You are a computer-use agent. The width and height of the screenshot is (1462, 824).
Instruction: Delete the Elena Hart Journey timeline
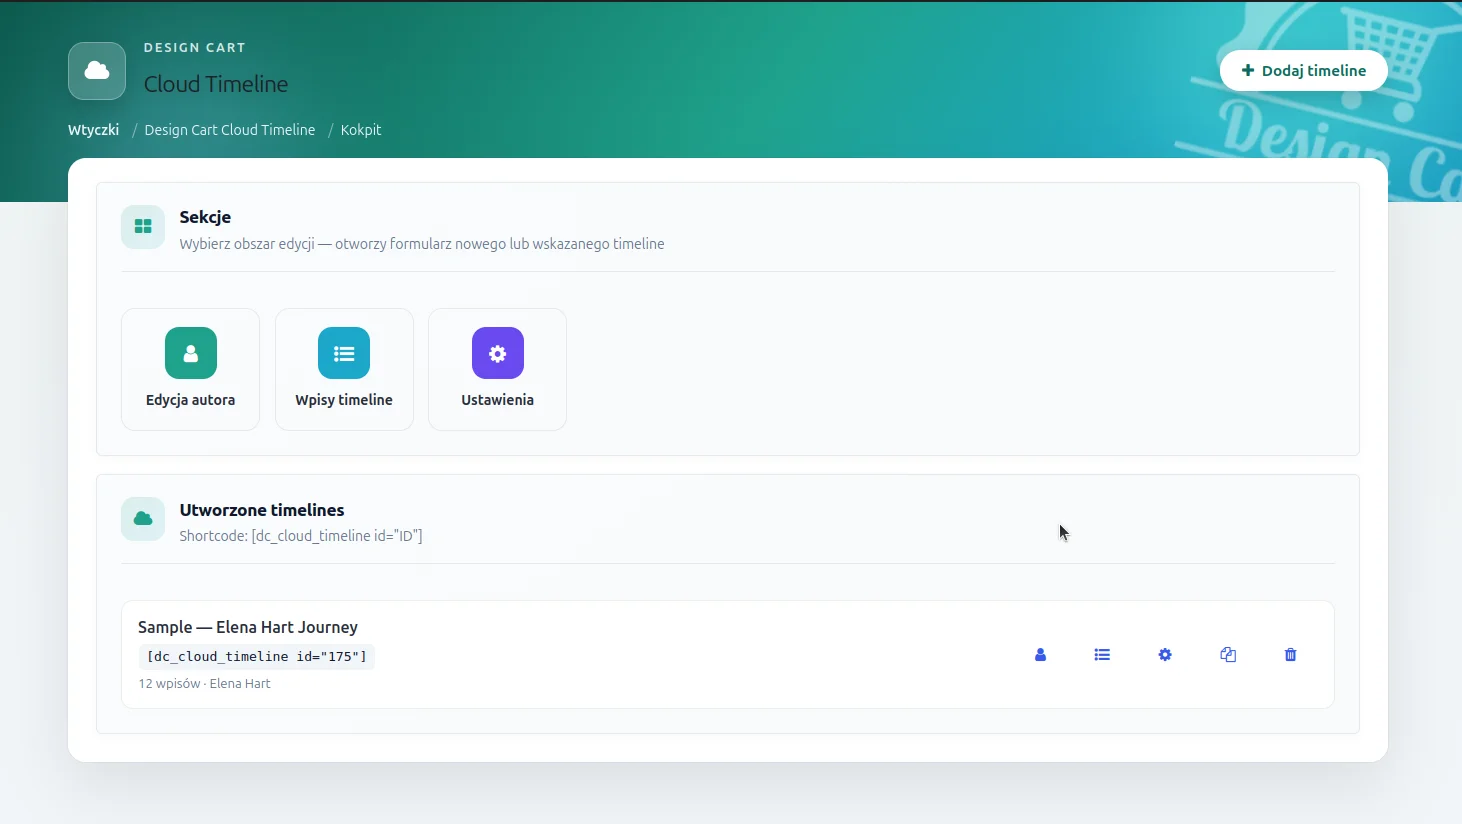point(1290,655)
